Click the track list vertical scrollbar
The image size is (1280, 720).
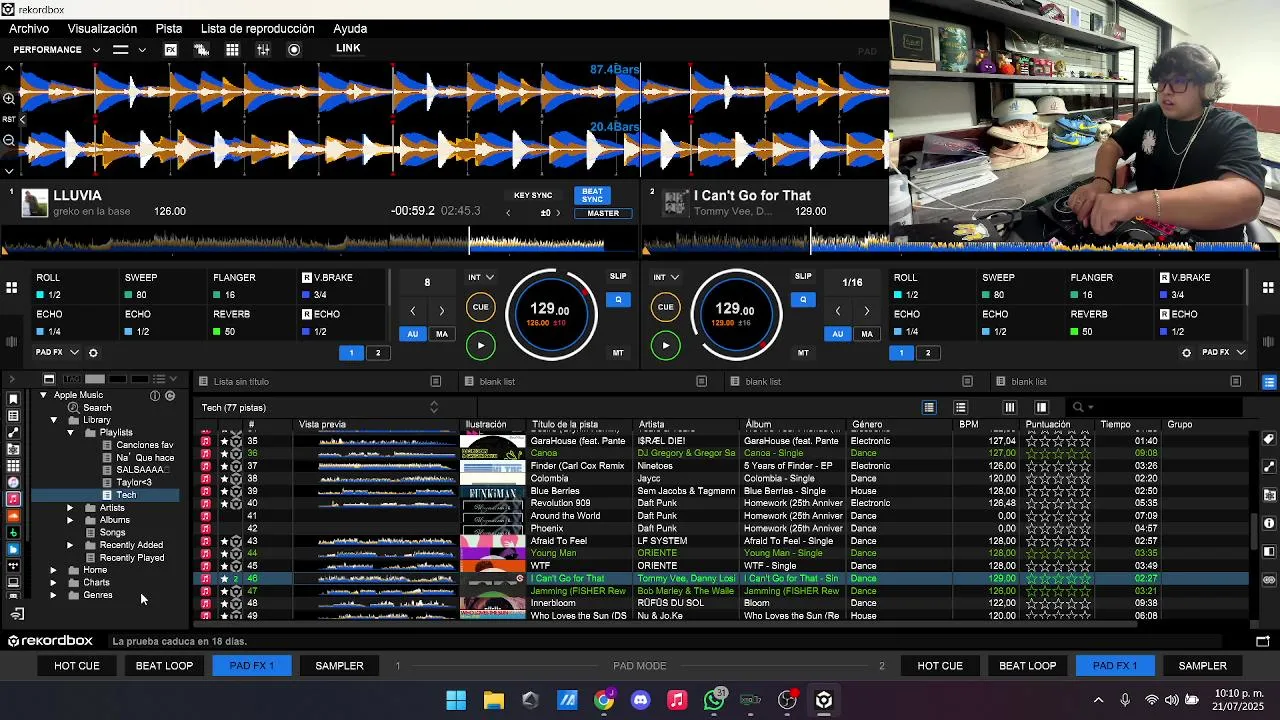[1254, 530]
